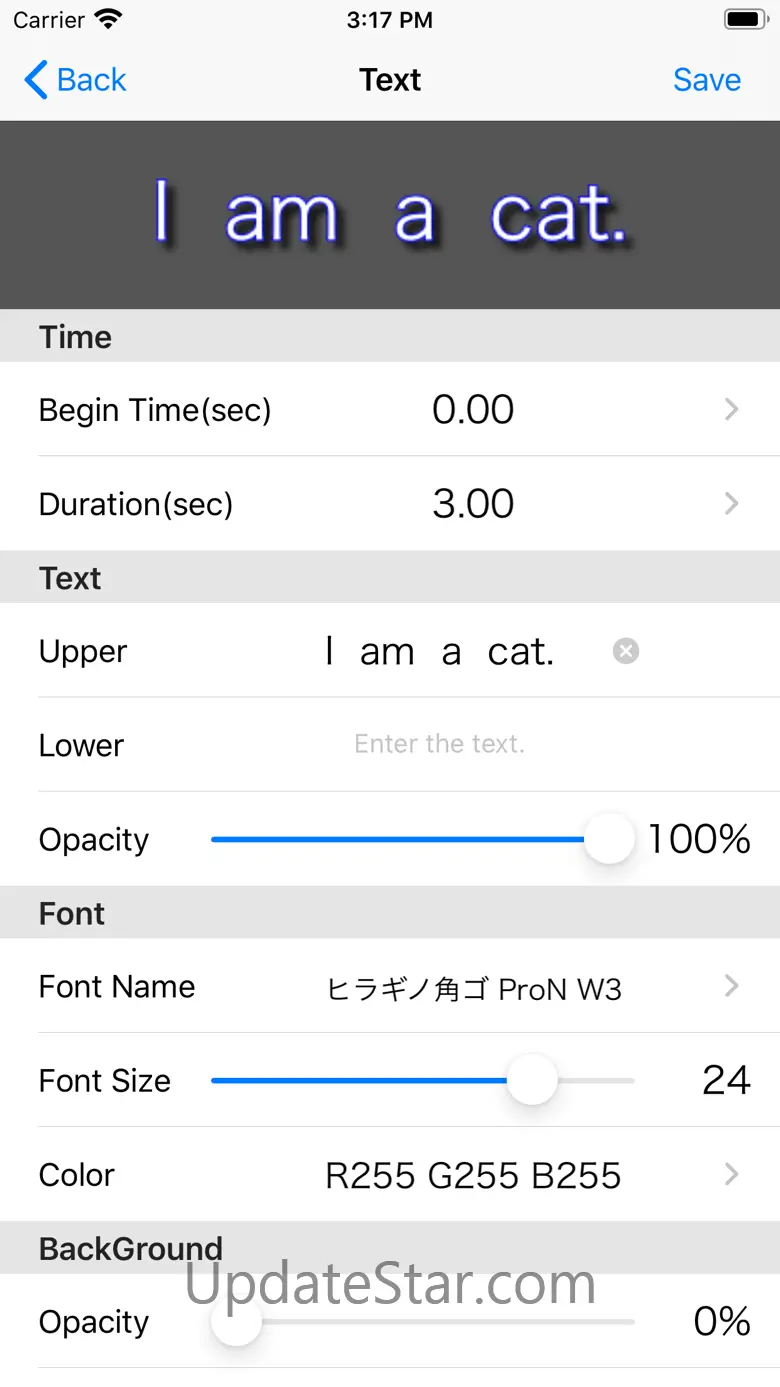Tap the Back chevron icon
This screenshot has width=780, height=1387.
(36, 80)
